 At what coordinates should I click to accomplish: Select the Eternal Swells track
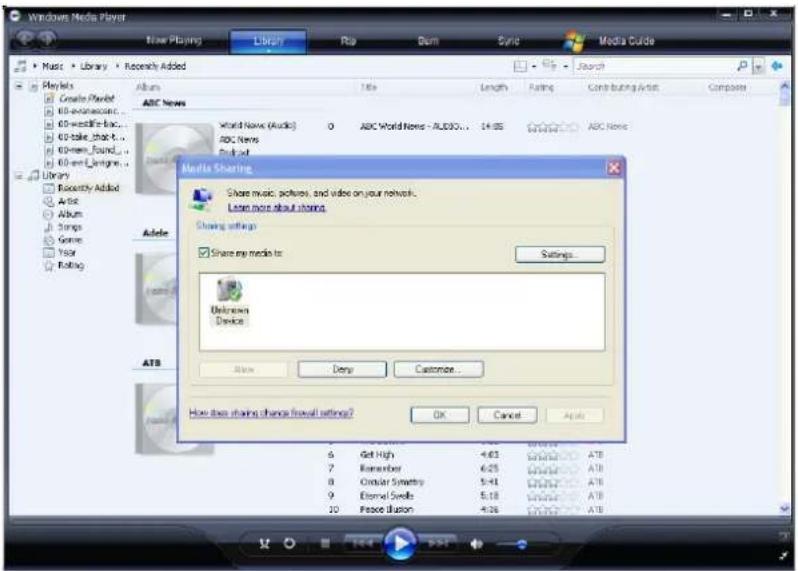pyautogui.click(x=387, y=495)
